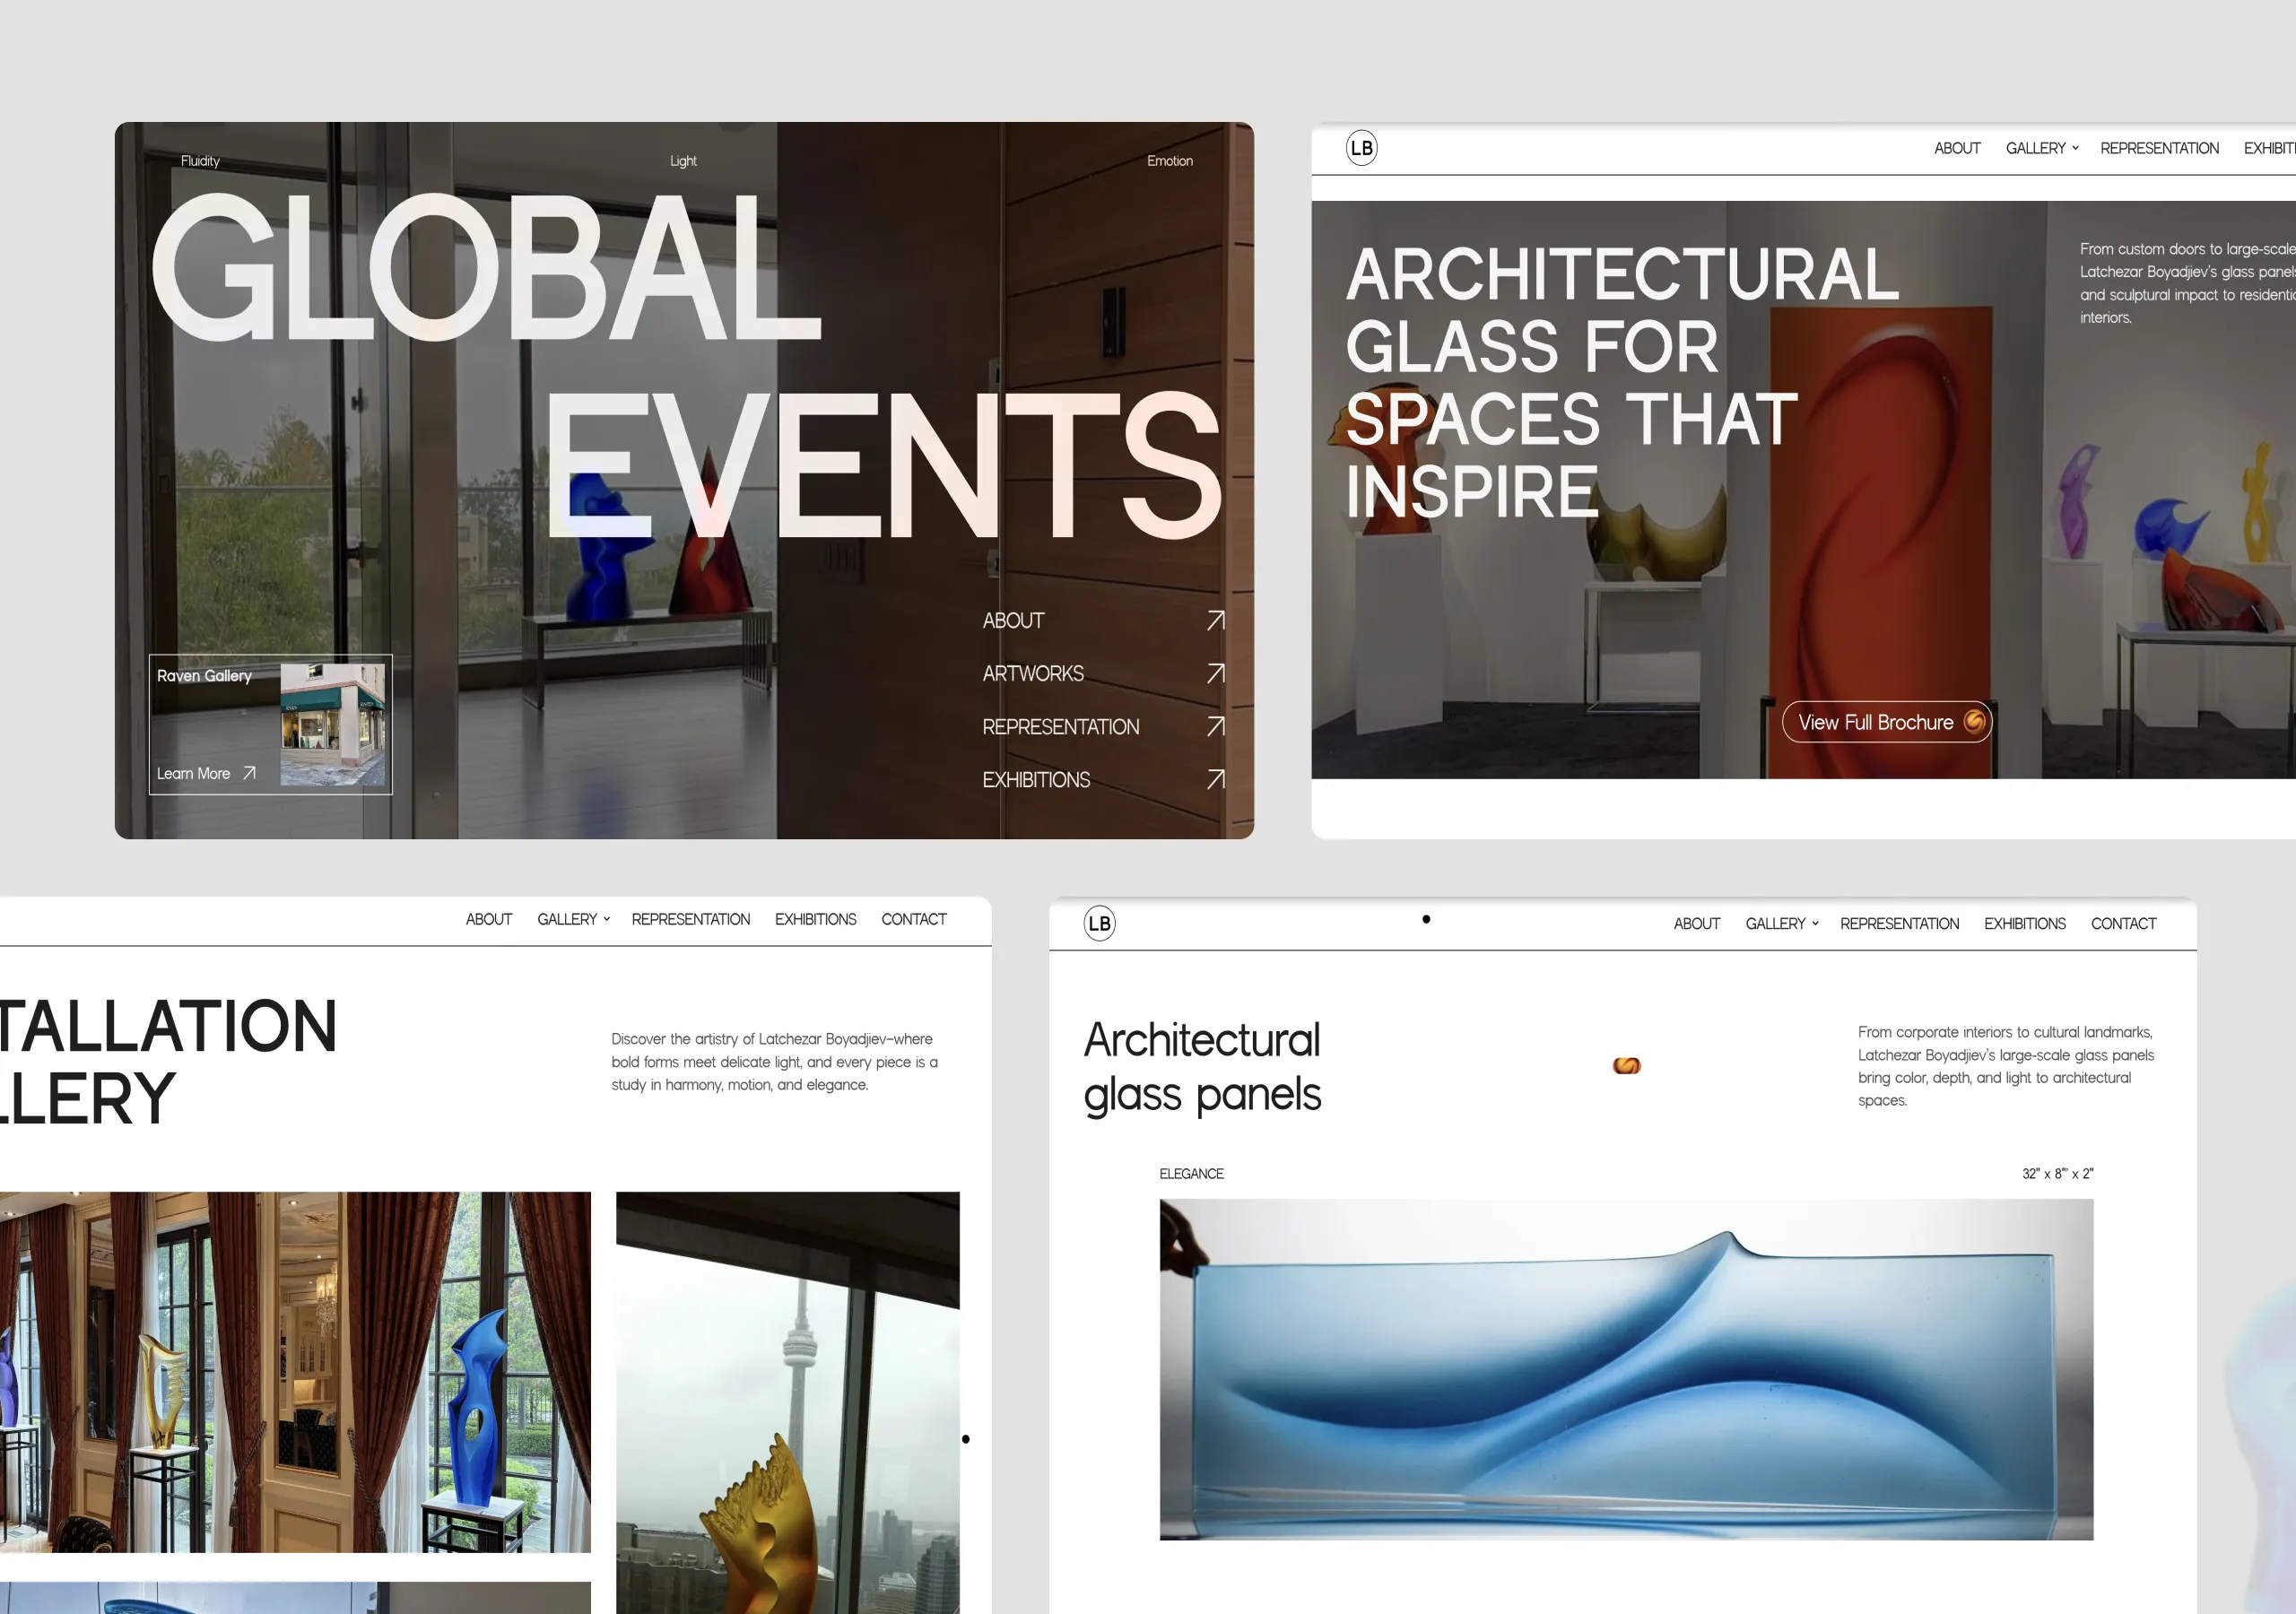
Task: Click the arrow icon next to Learn More
Action: tap(249, 773)
